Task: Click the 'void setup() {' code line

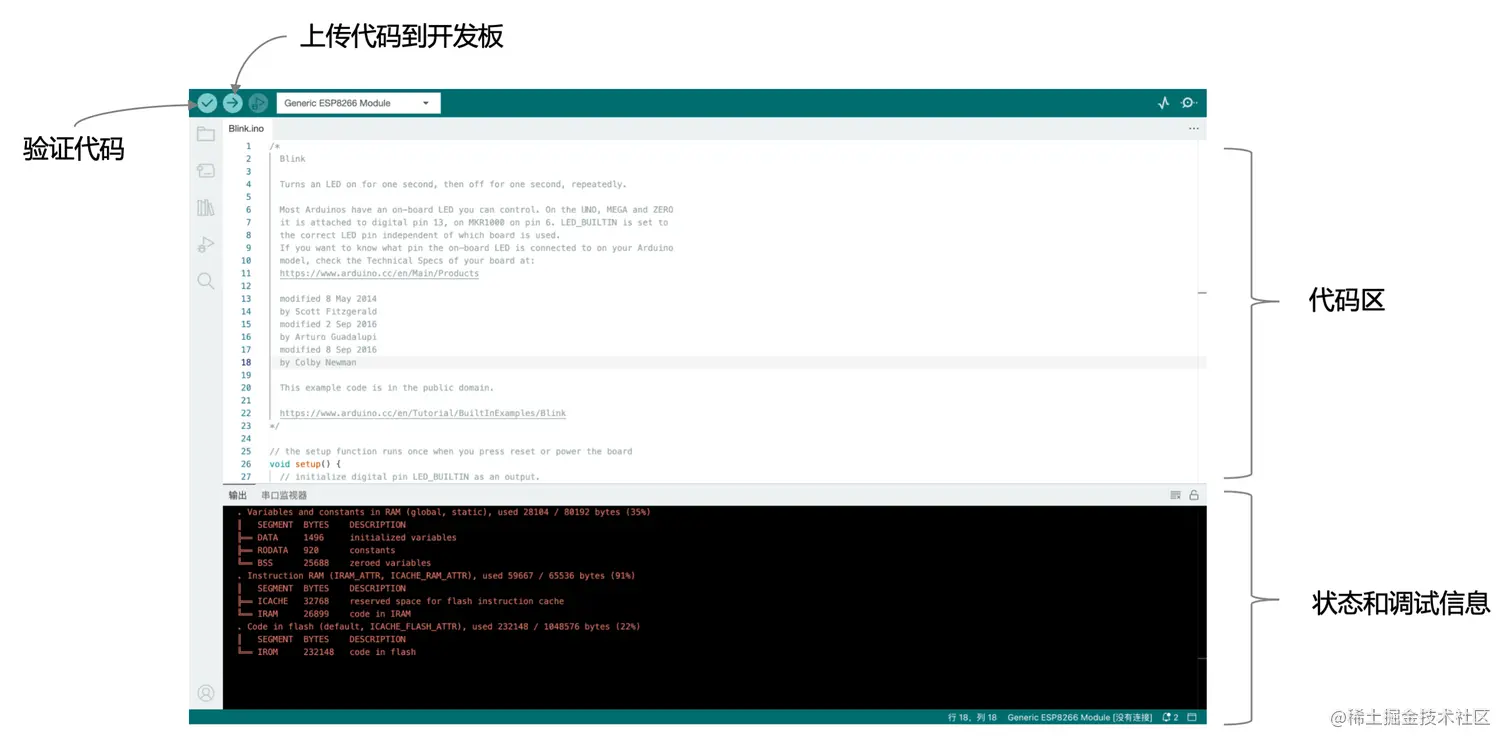Action: (305, 464)
